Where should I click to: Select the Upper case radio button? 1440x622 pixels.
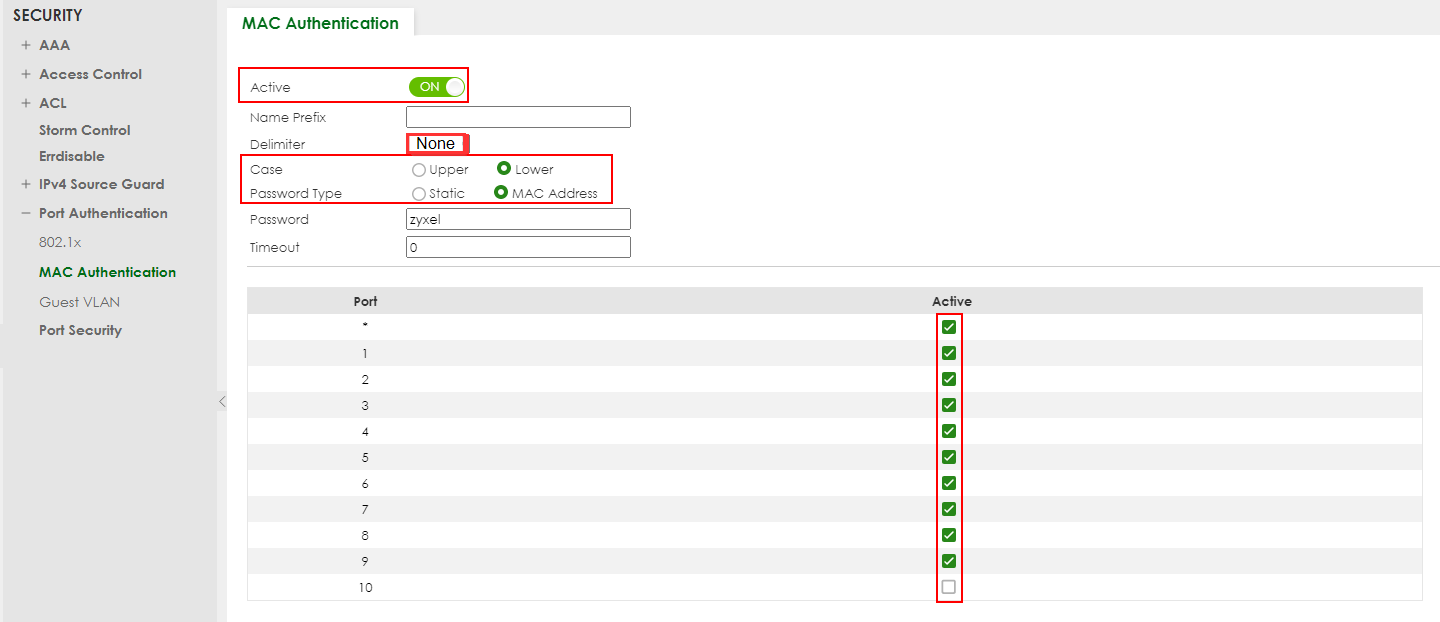tap(419, 170)
